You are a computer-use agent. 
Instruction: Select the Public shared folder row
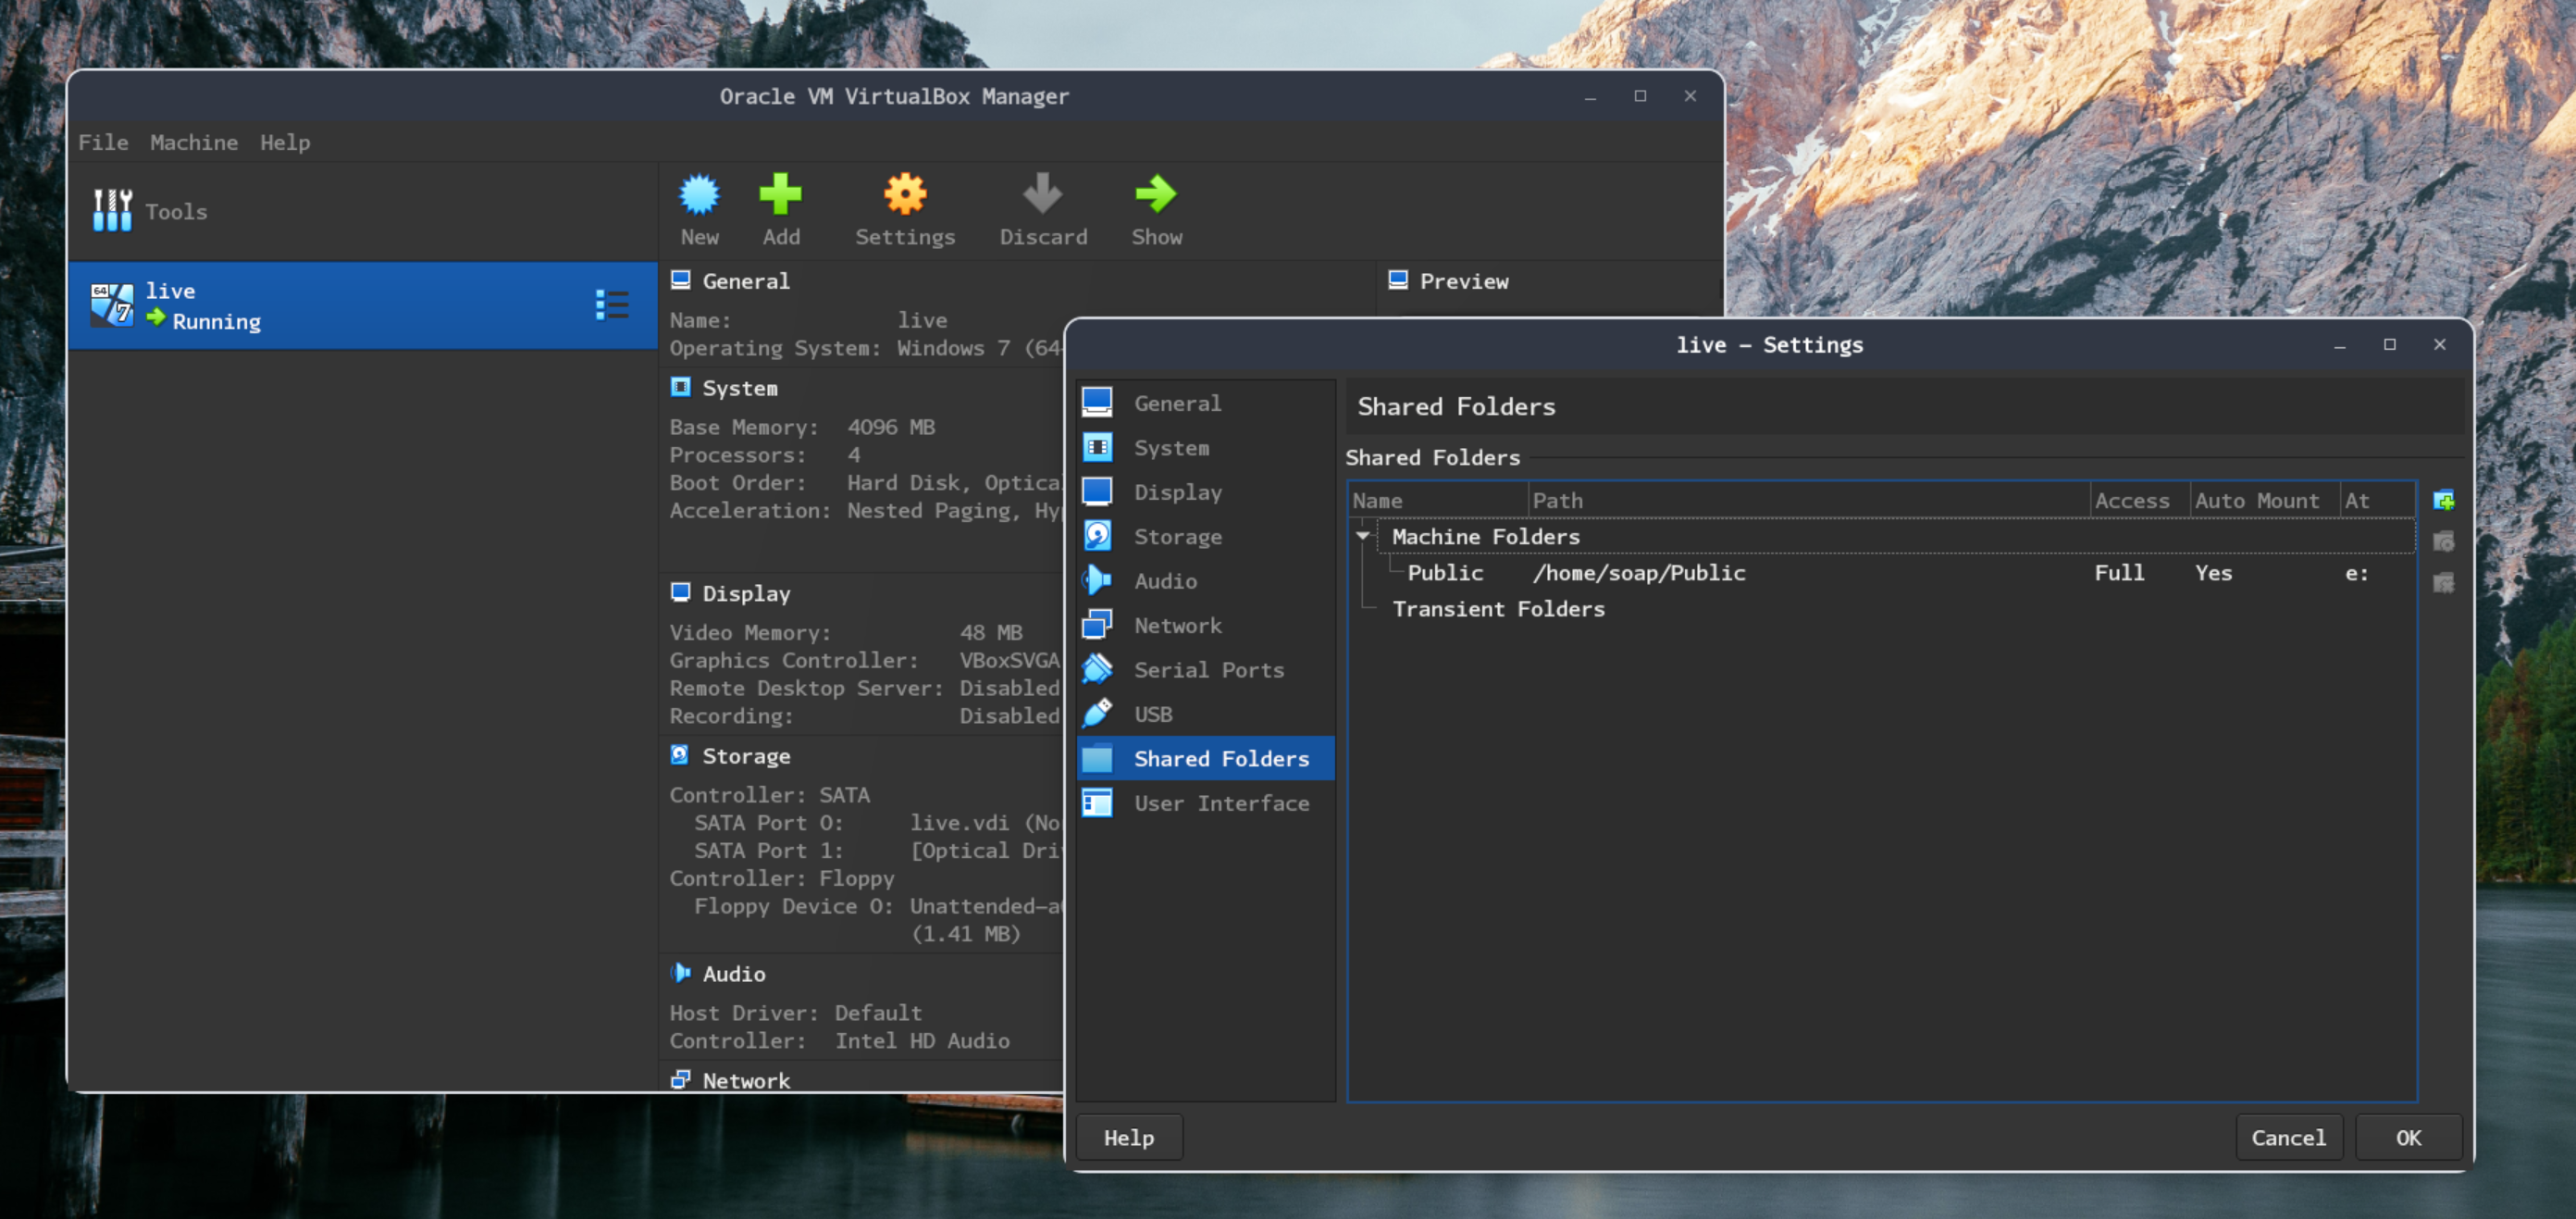coord(1445,573)
